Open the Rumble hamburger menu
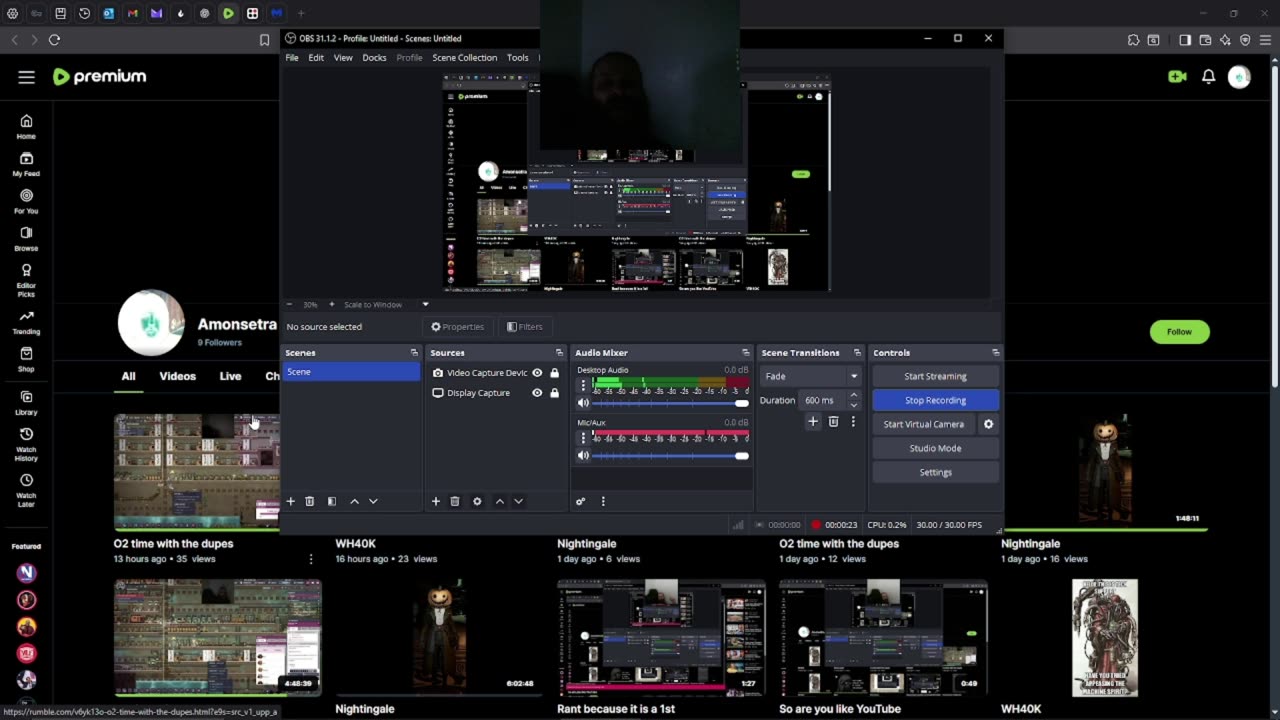The image size is (1280, 720). pyautogui.click(x=27, y=77)
